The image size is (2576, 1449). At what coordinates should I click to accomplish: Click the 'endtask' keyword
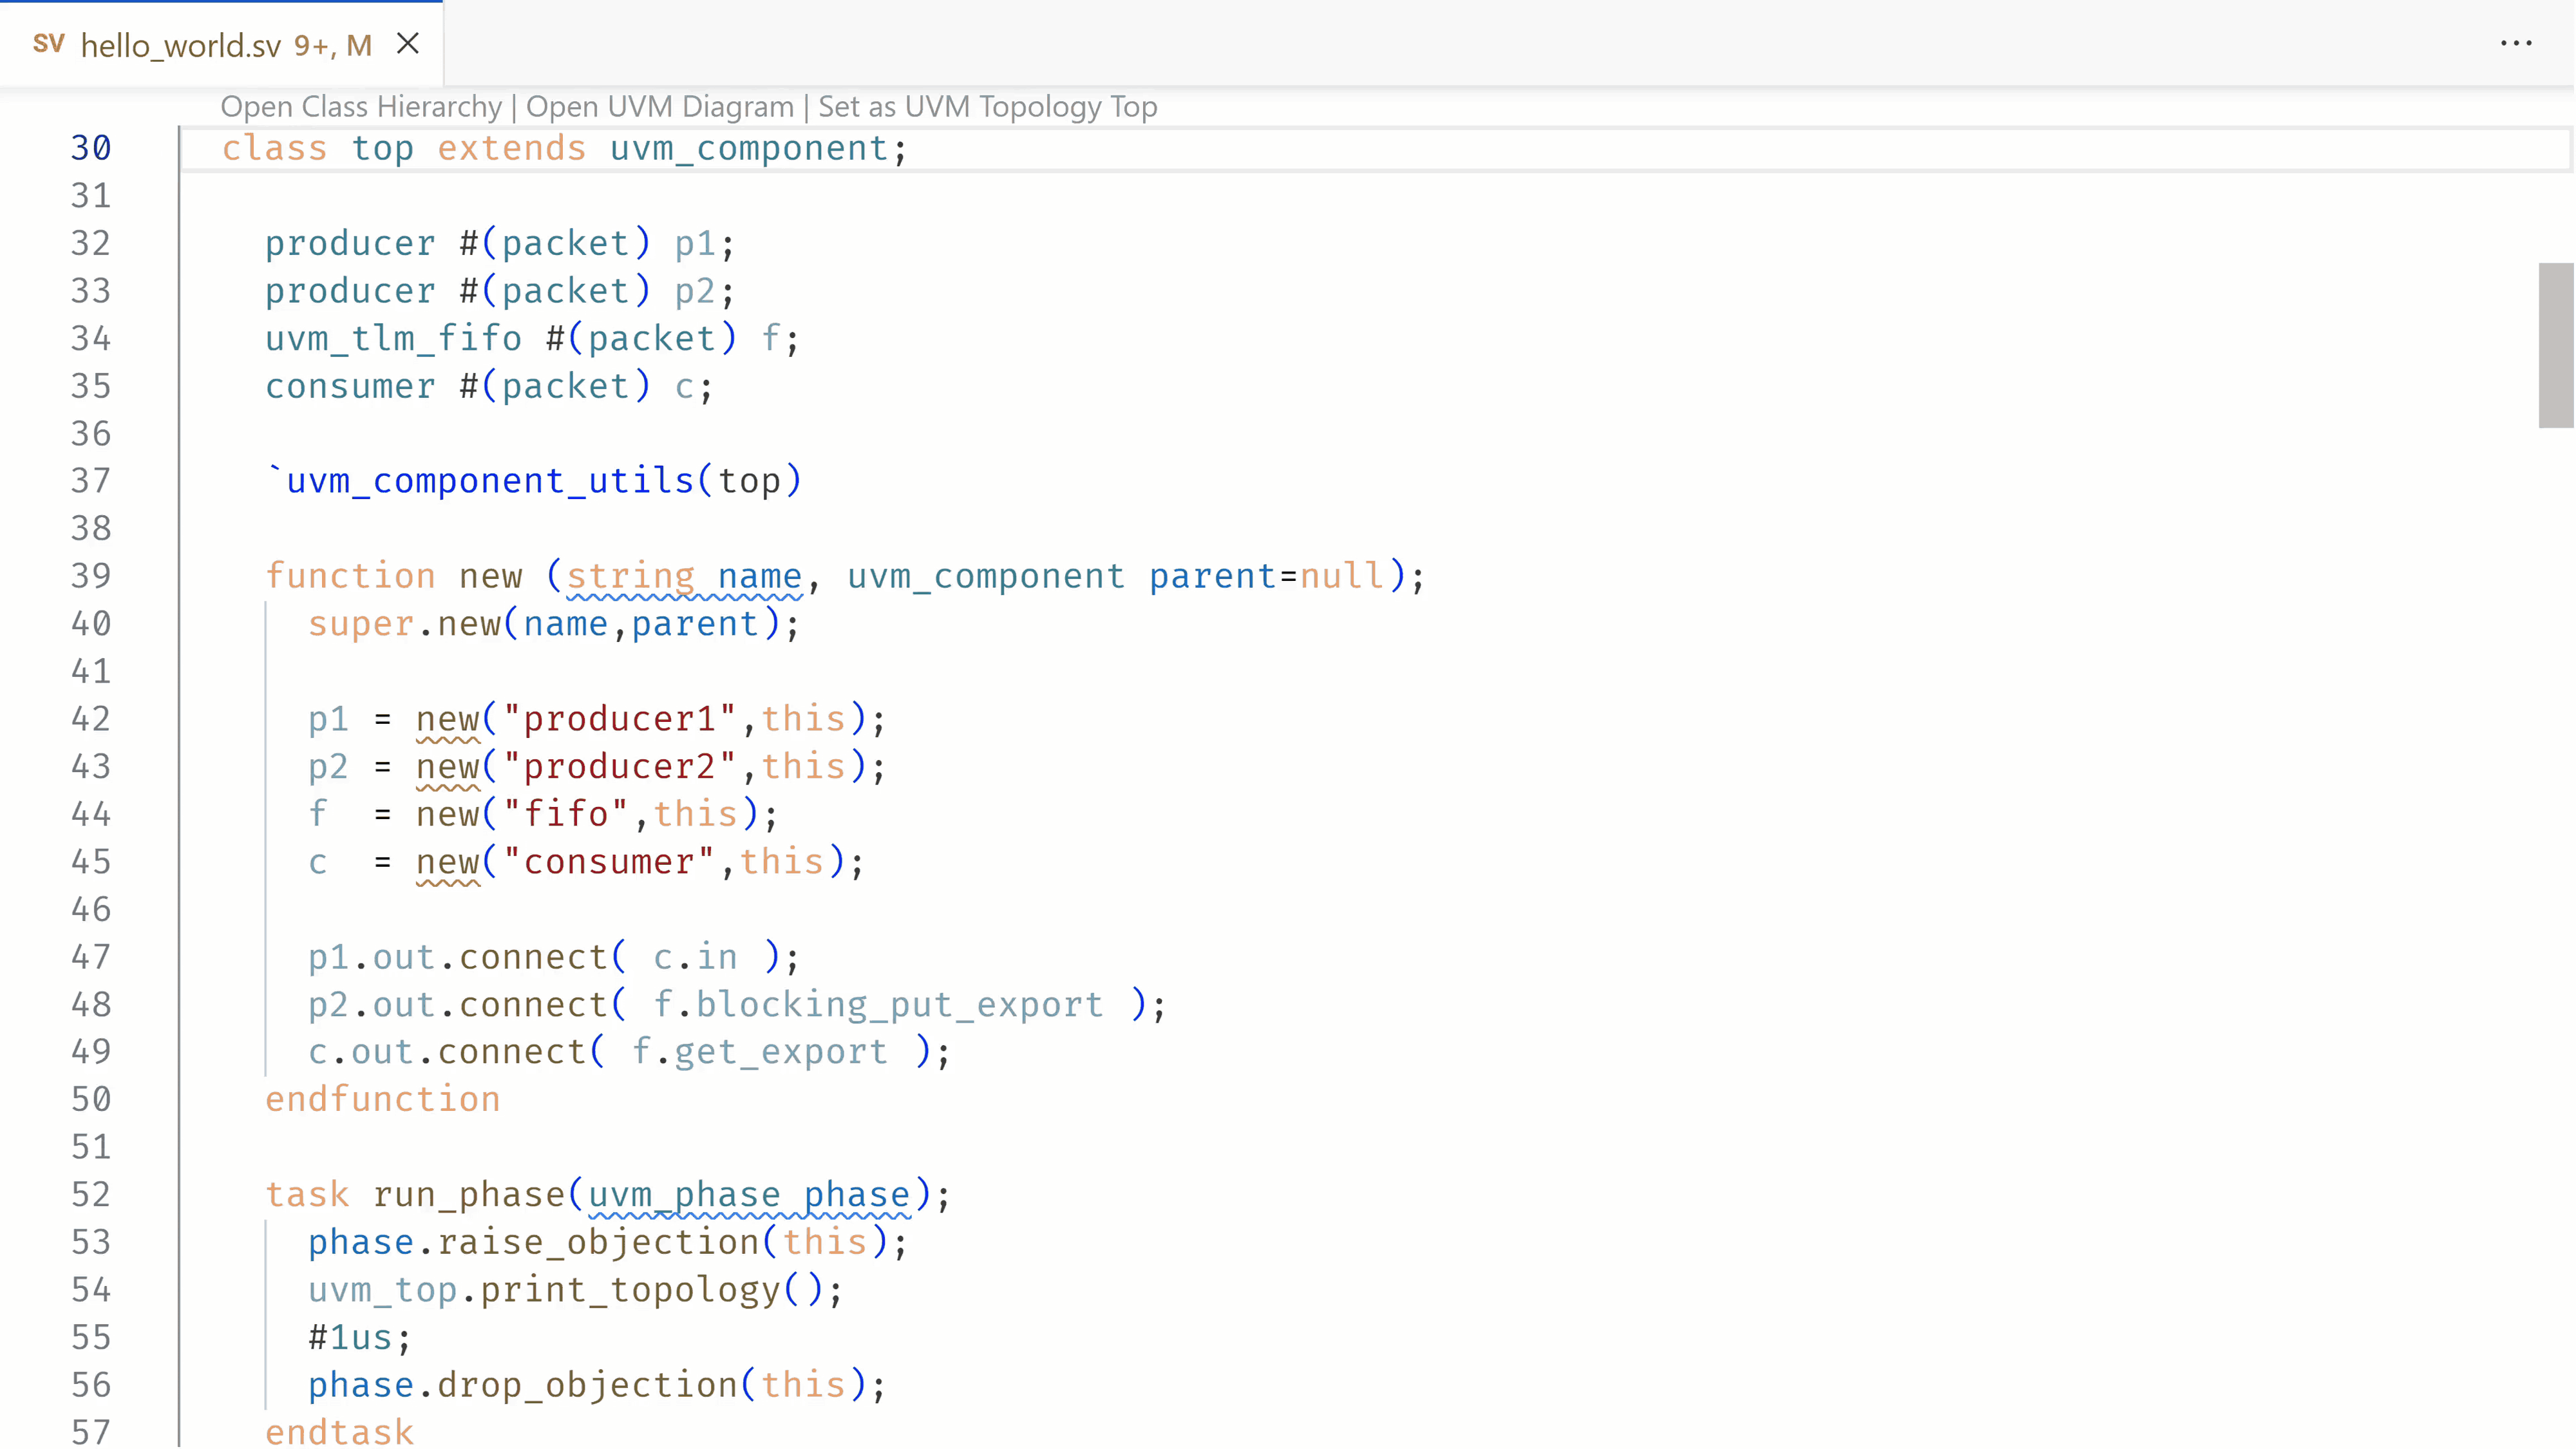339,1433
